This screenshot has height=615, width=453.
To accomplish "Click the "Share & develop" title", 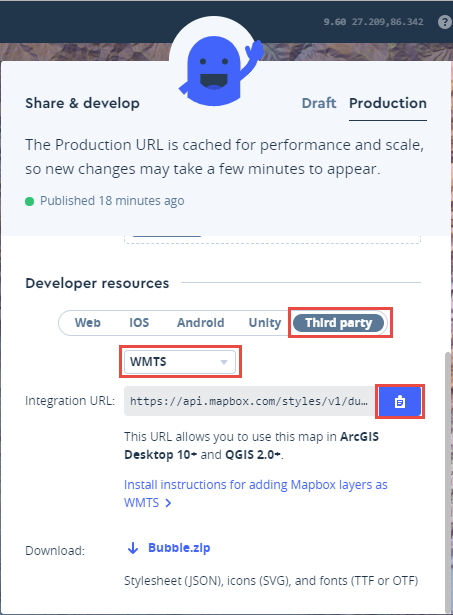I will point(82,103).
